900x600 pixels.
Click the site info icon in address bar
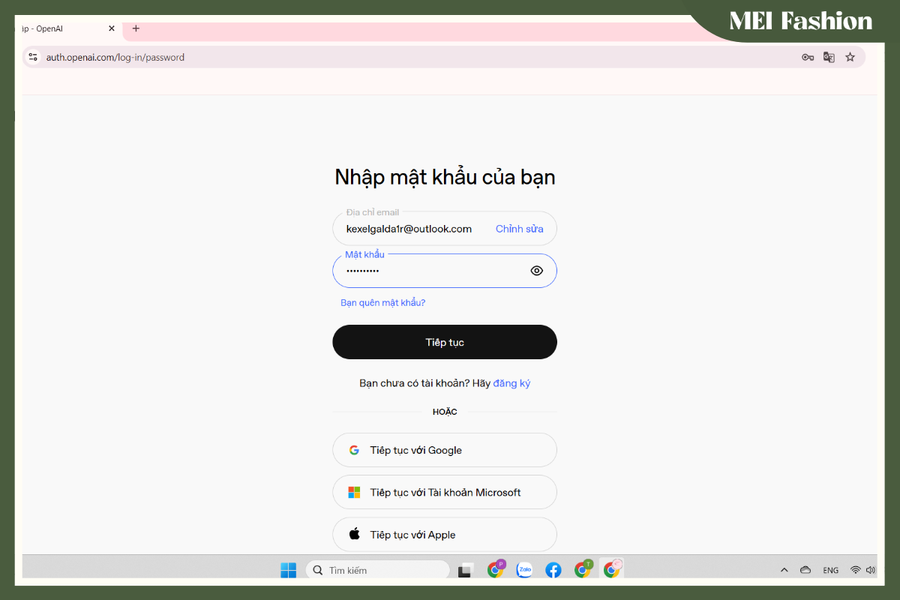point(33,57)
